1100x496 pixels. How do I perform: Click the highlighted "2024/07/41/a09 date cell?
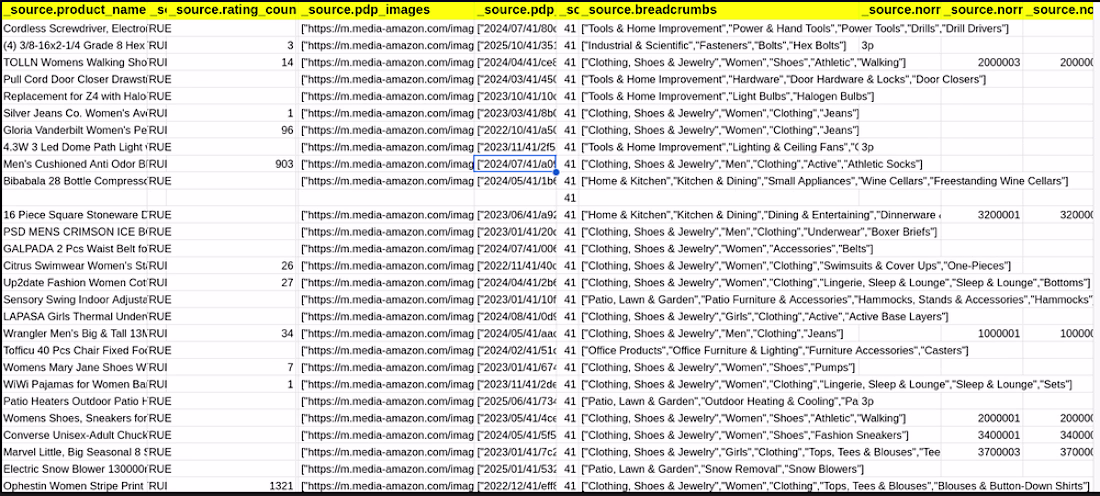click(516, 164)
